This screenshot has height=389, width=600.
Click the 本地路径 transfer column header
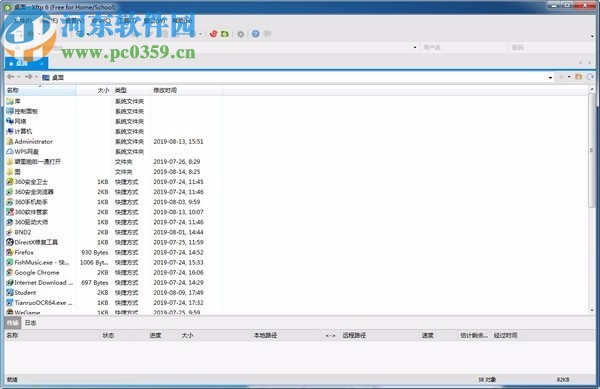265,335
